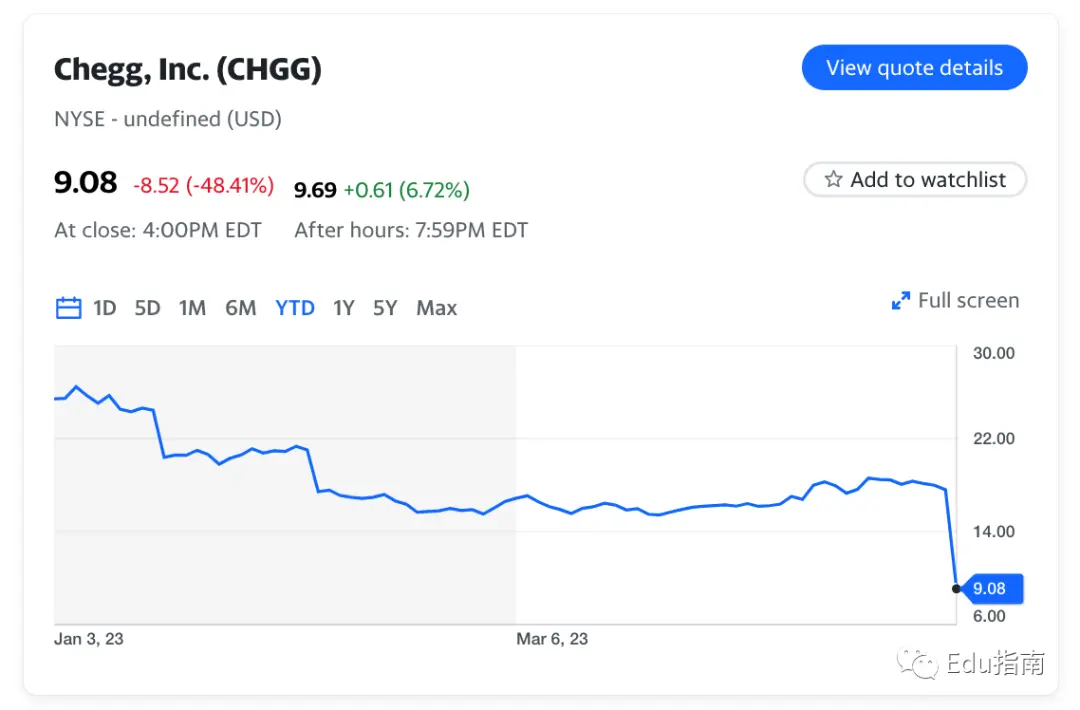Click the View quote details button
Viewport: 1080px width, 710px height.
tap(914, 68)
